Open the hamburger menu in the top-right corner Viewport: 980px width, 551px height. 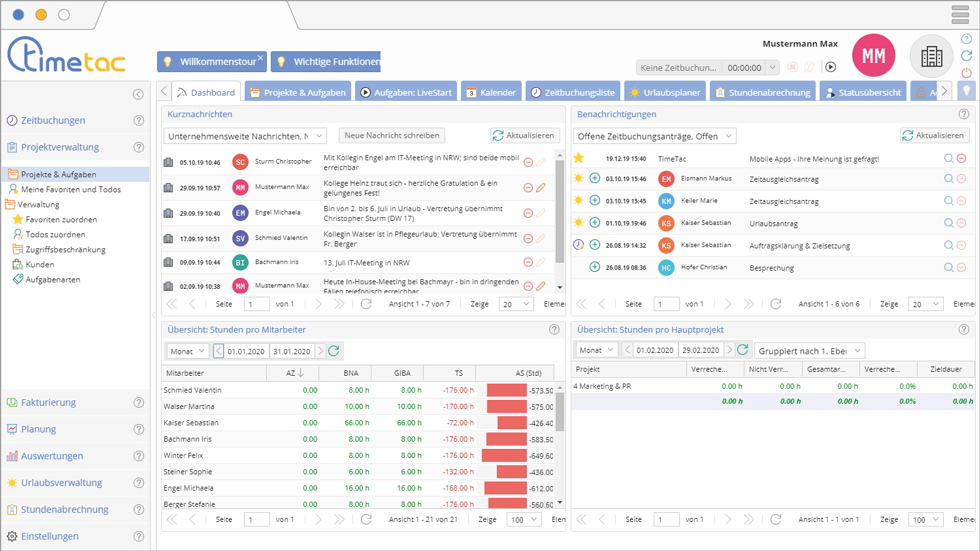pos(959,15)
